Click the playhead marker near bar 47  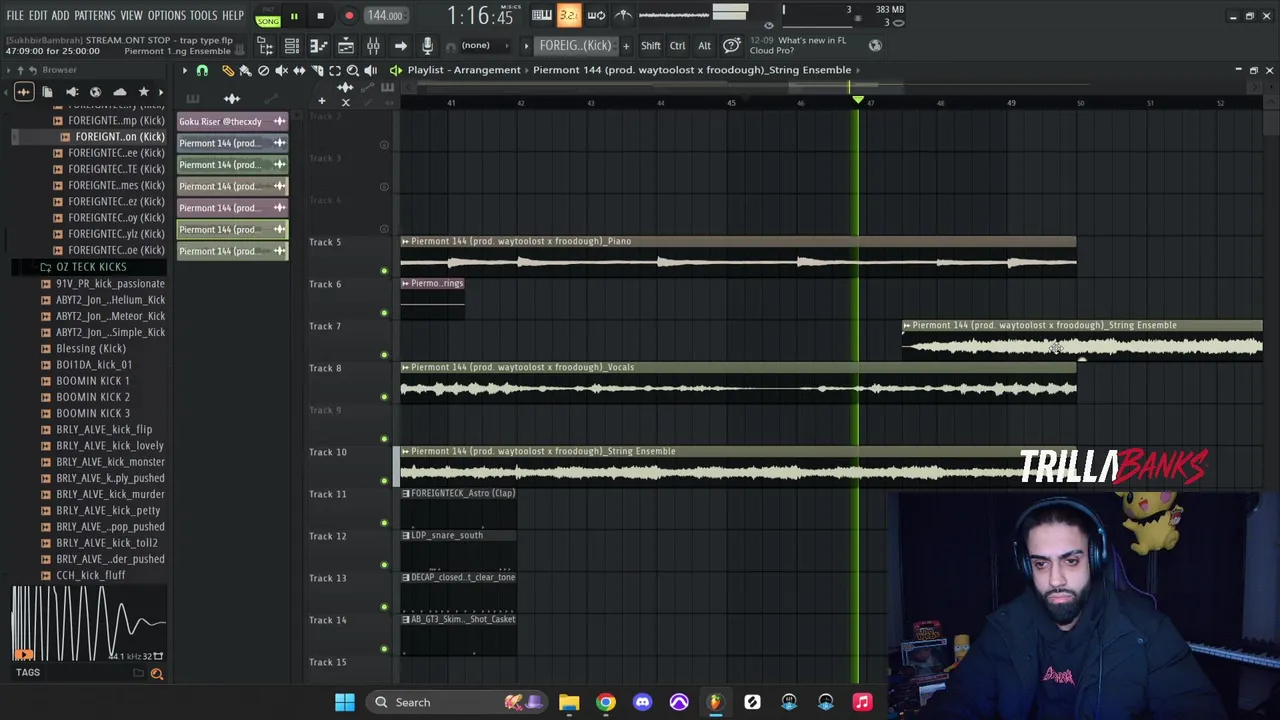click(857, 100)
